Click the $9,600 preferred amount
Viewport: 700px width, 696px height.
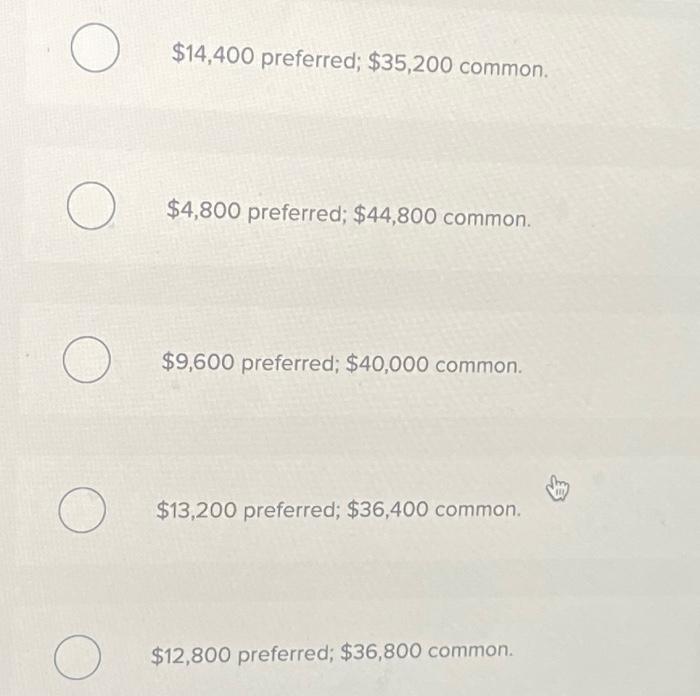tap(250, 362)
